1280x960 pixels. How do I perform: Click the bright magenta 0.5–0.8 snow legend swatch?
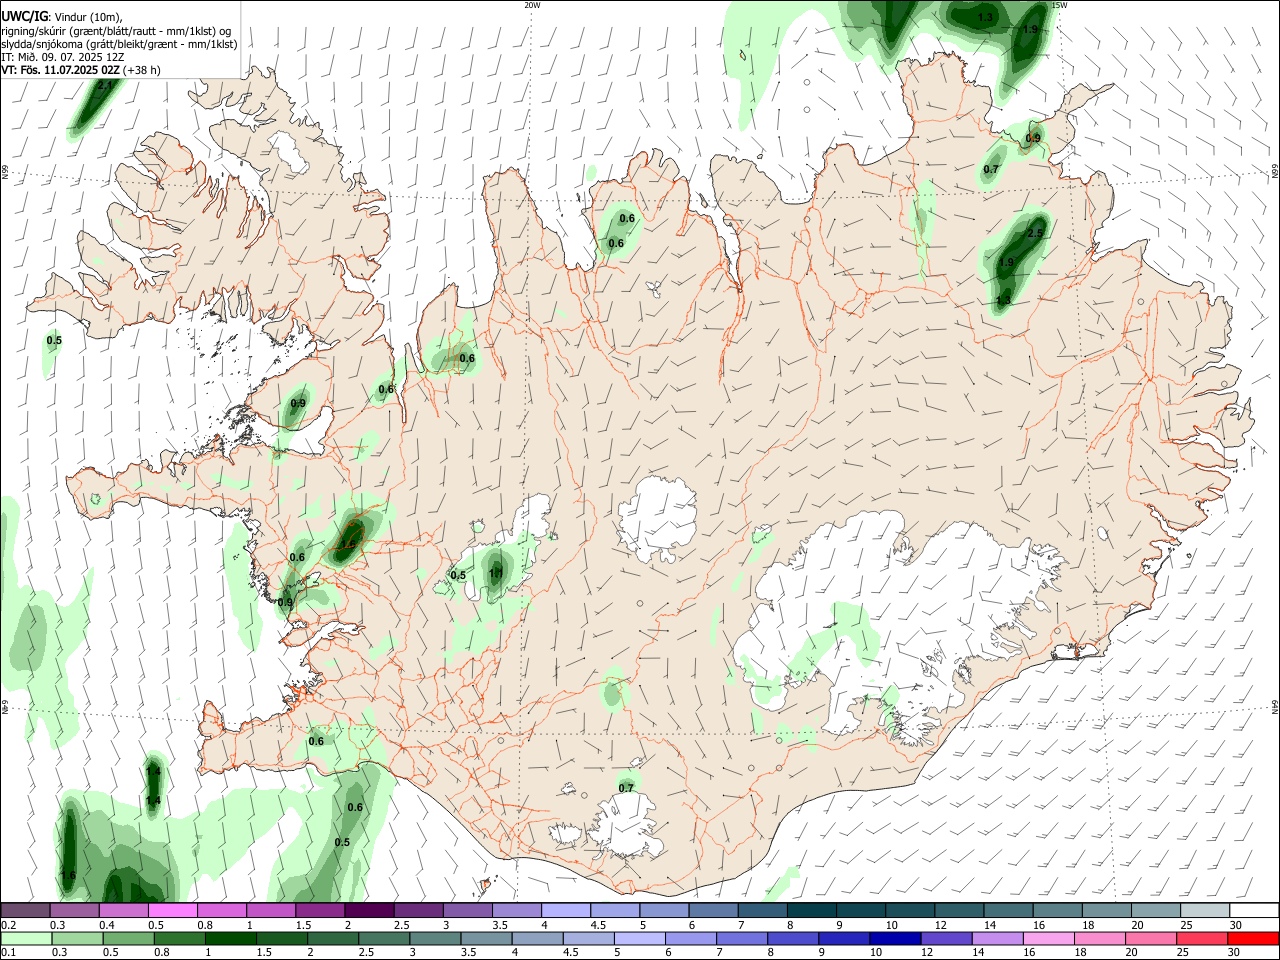pos(173,911)
